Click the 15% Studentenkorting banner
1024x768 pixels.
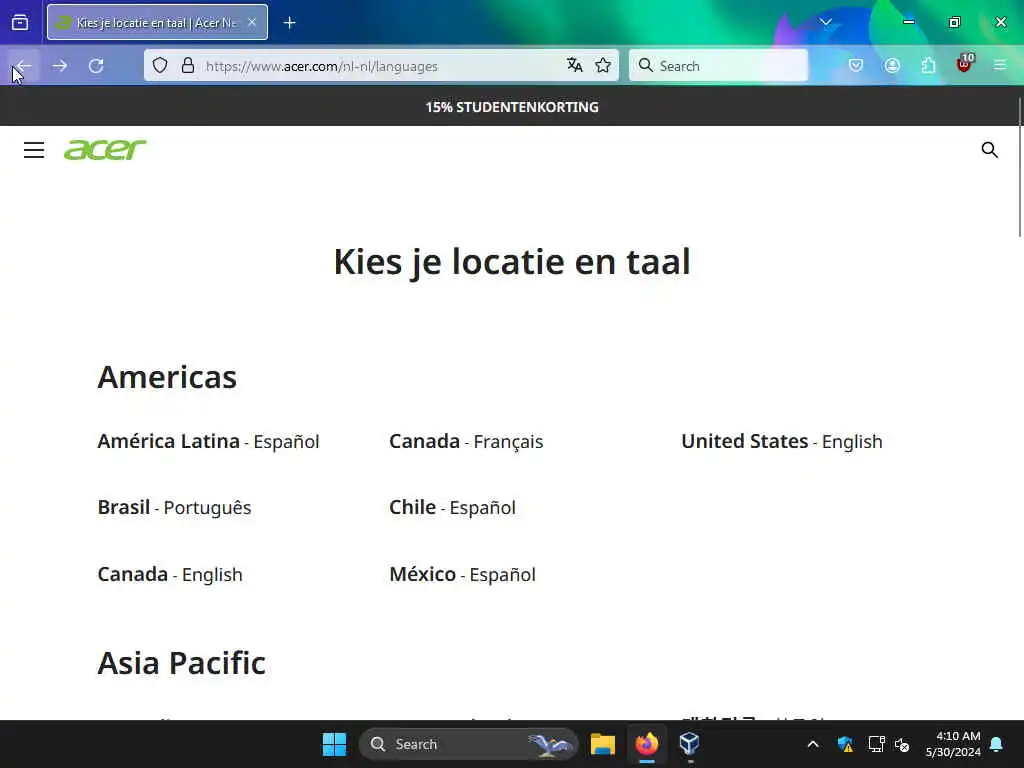click(x=512, y=107)
